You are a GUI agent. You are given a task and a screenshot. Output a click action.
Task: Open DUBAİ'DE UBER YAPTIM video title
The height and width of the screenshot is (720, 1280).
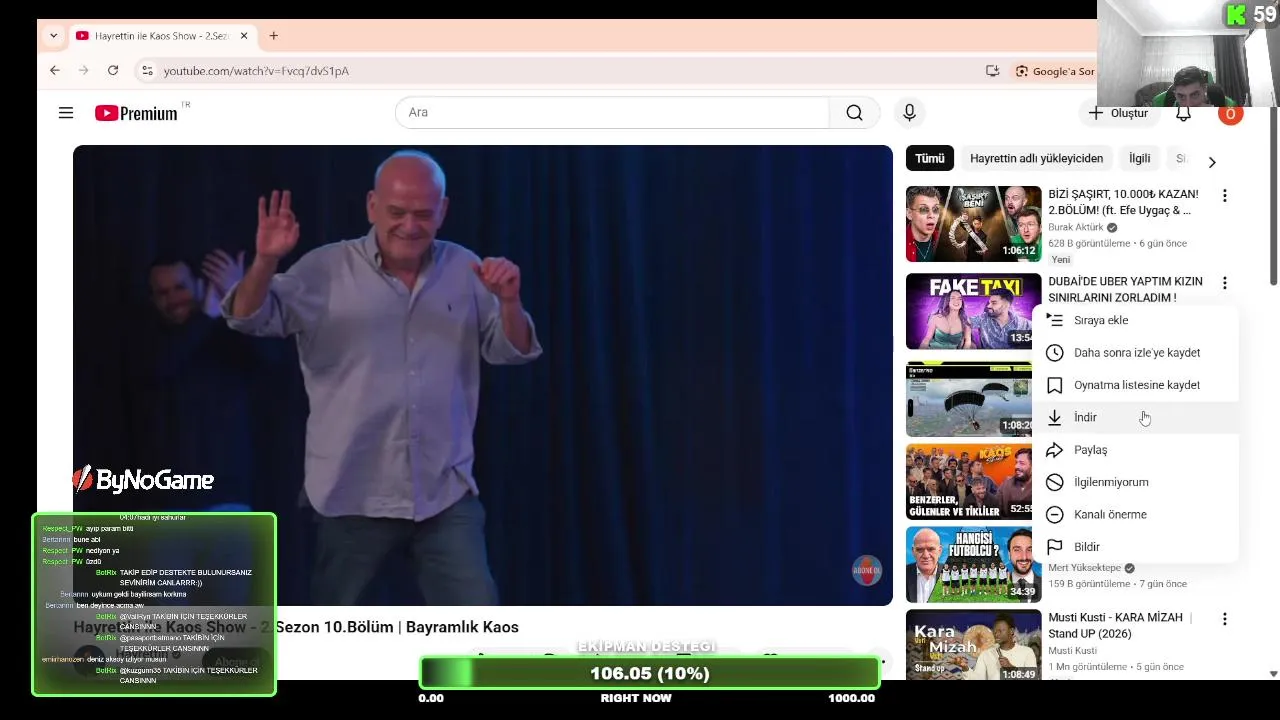(x=1125, y=289)
